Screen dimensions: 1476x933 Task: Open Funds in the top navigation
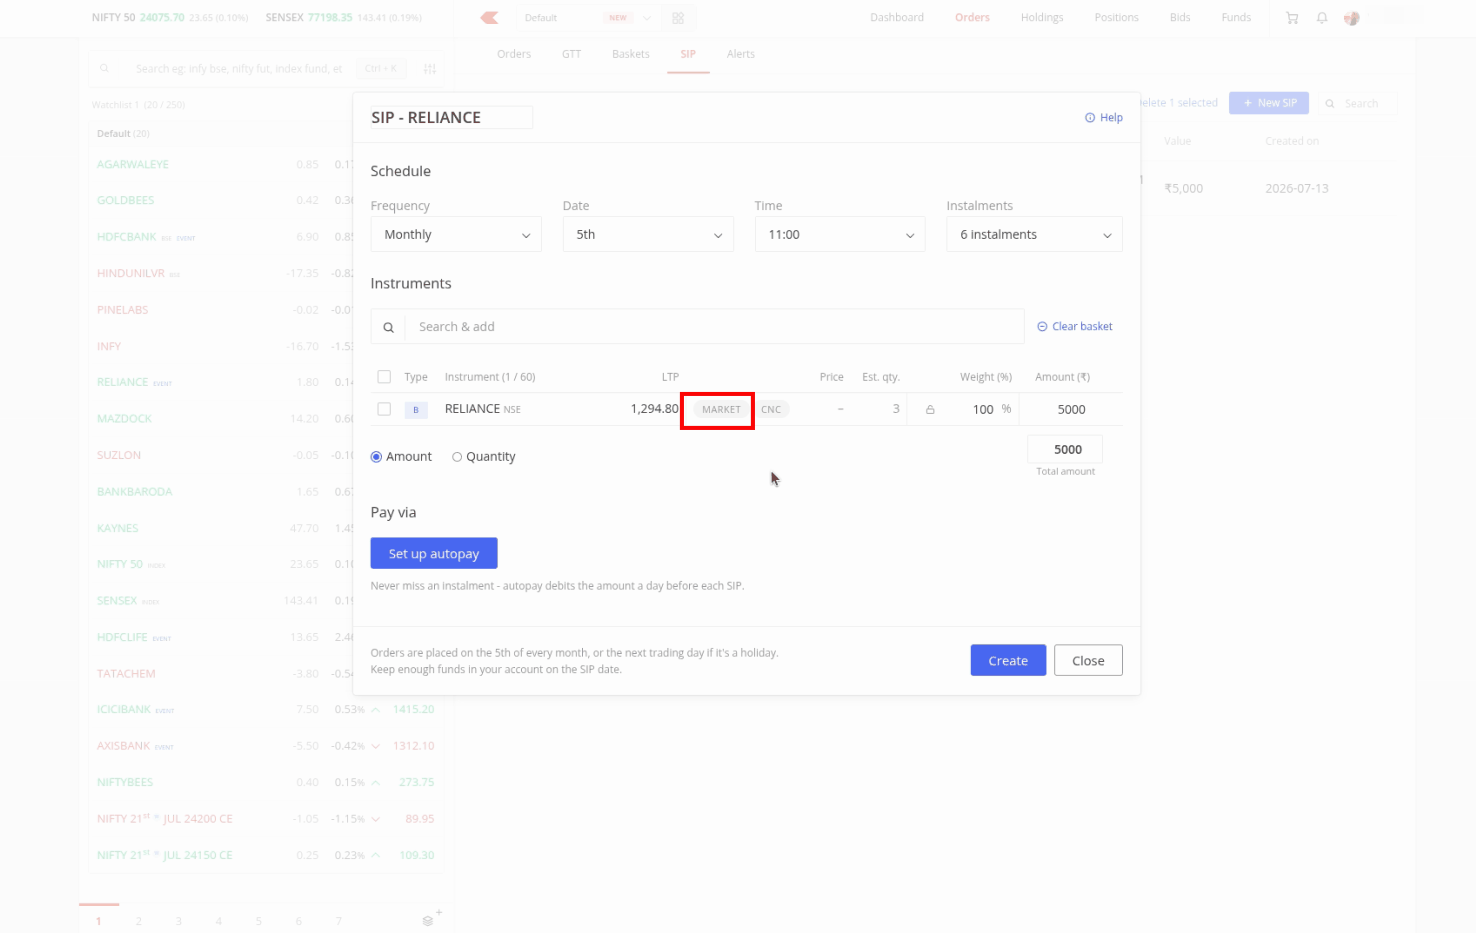[1236, 18]
